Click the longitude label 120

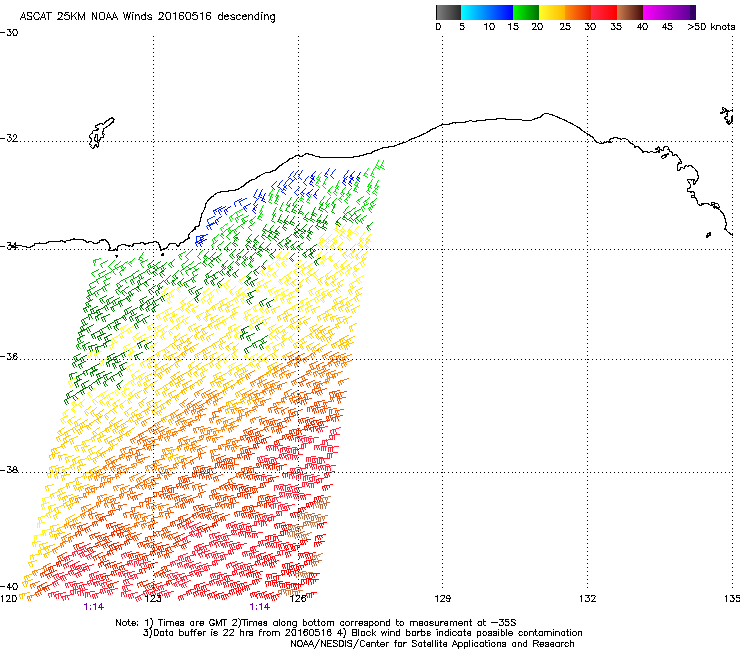(8, 599)
